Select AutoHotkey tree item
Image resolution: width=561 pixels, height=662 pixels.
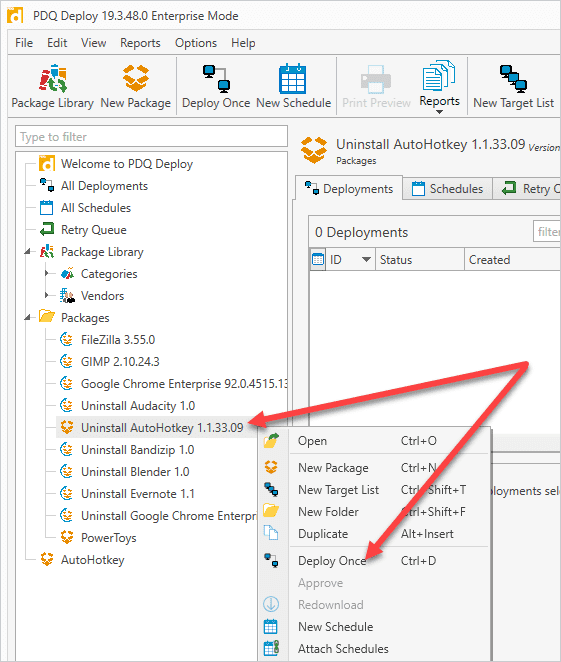(x=92, y=559)
